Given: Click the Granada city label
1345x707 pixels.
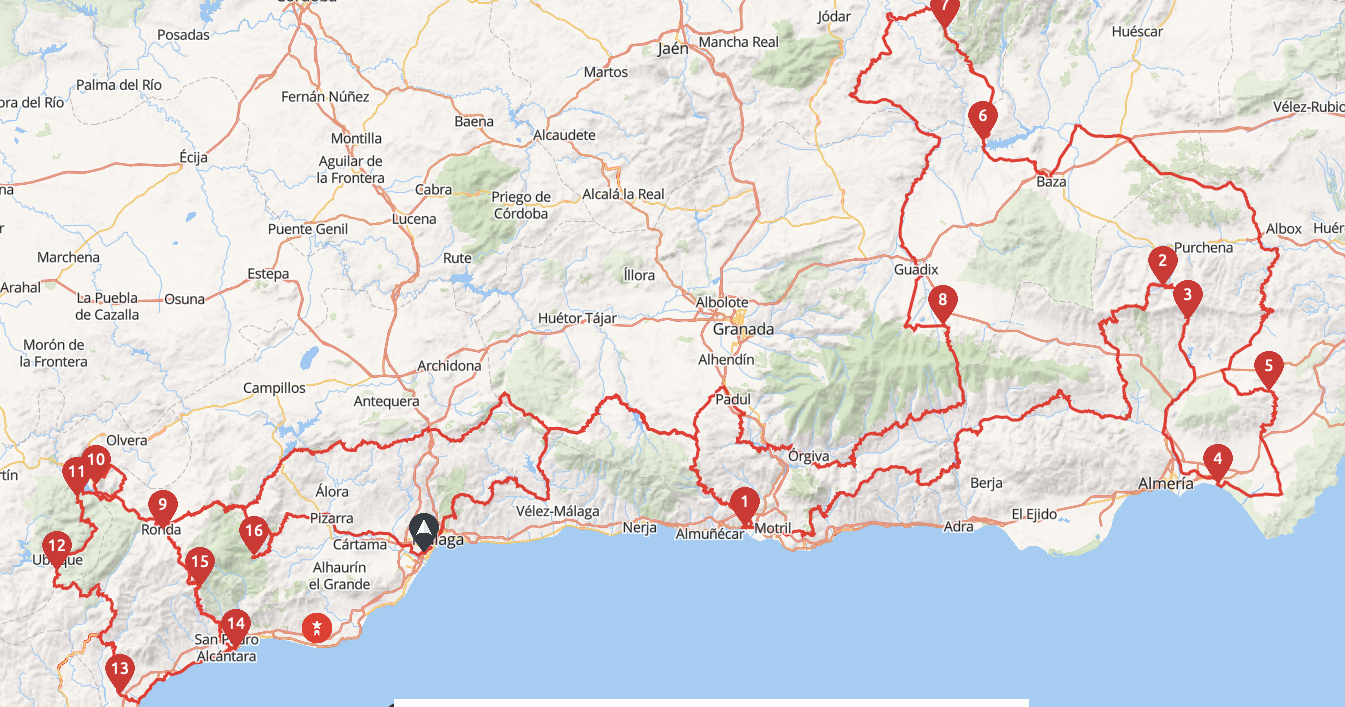Looking at the screenshot, I should point(743,329).
